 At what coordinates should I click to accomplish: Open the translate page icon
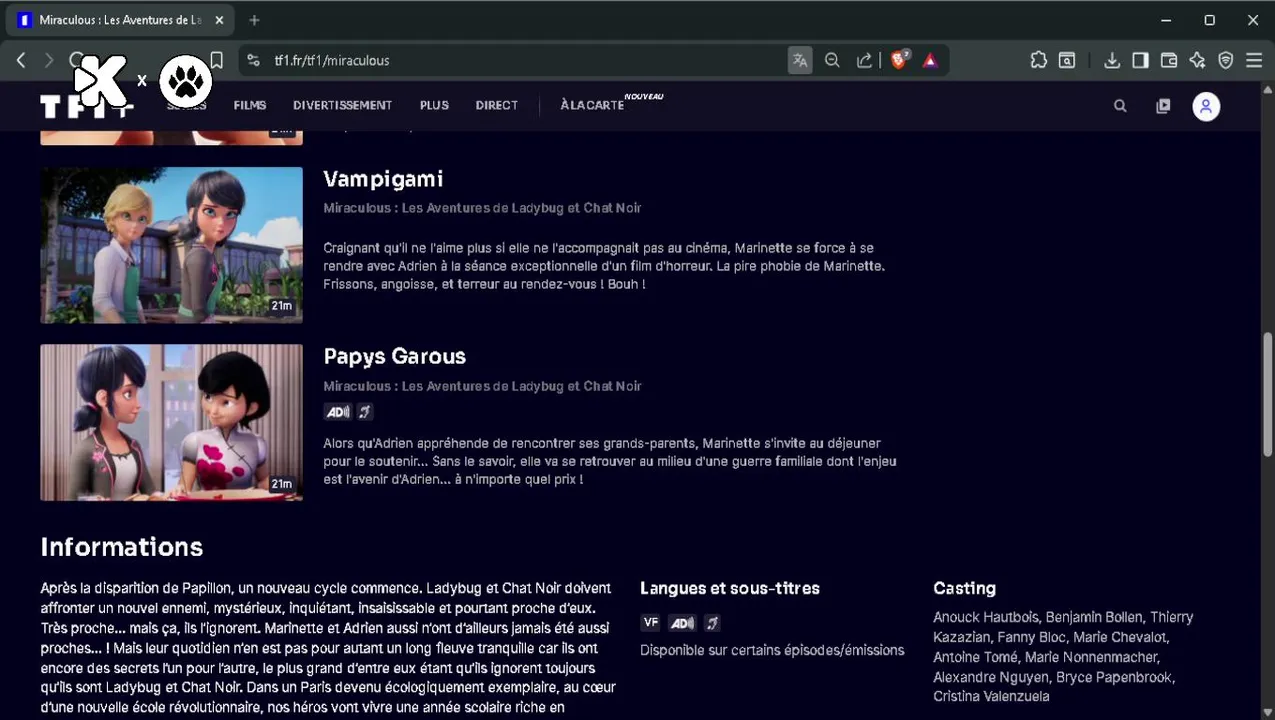pyautogui.click(x=800, y=60)
